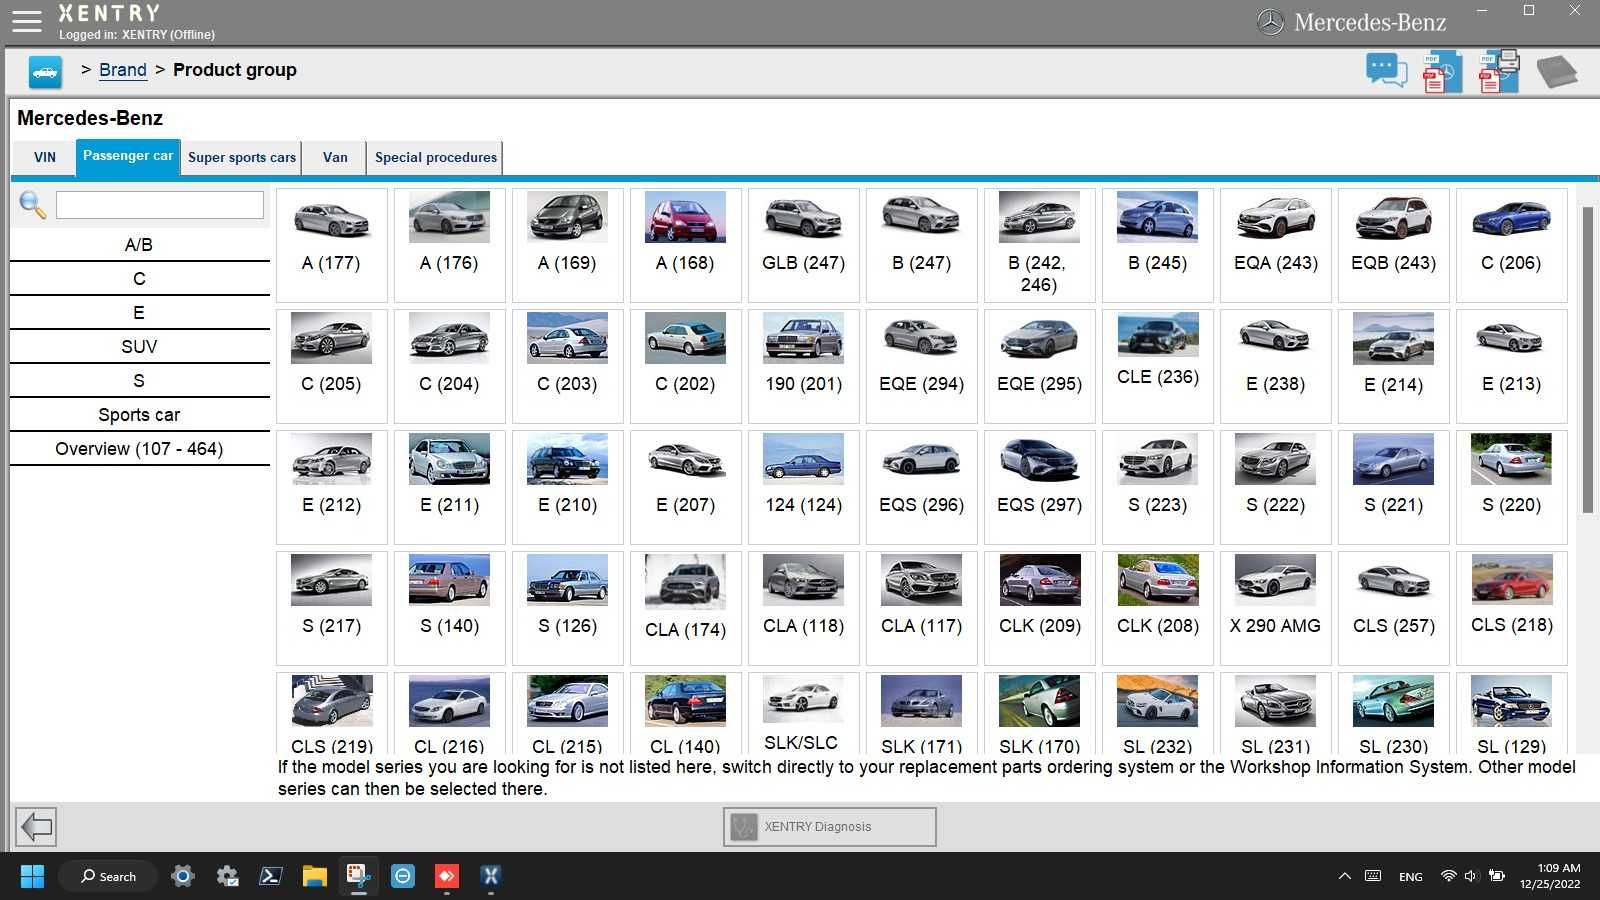Screen dimensions: 1600x900
Task: Select the S (220) model
Action: tap(1511, 487)
